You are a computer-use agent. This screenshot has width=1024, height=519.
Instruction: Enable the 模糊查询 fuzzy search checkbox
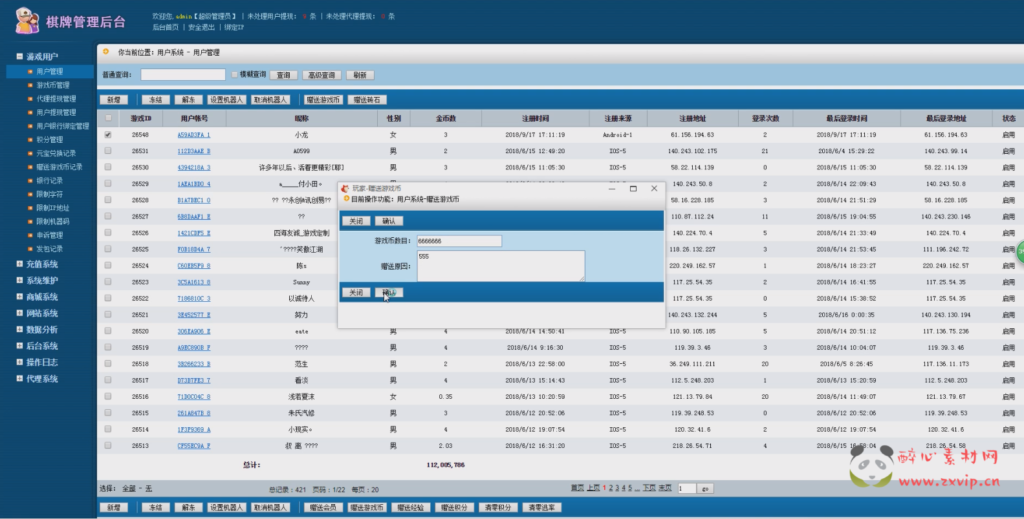click(234, 75)
